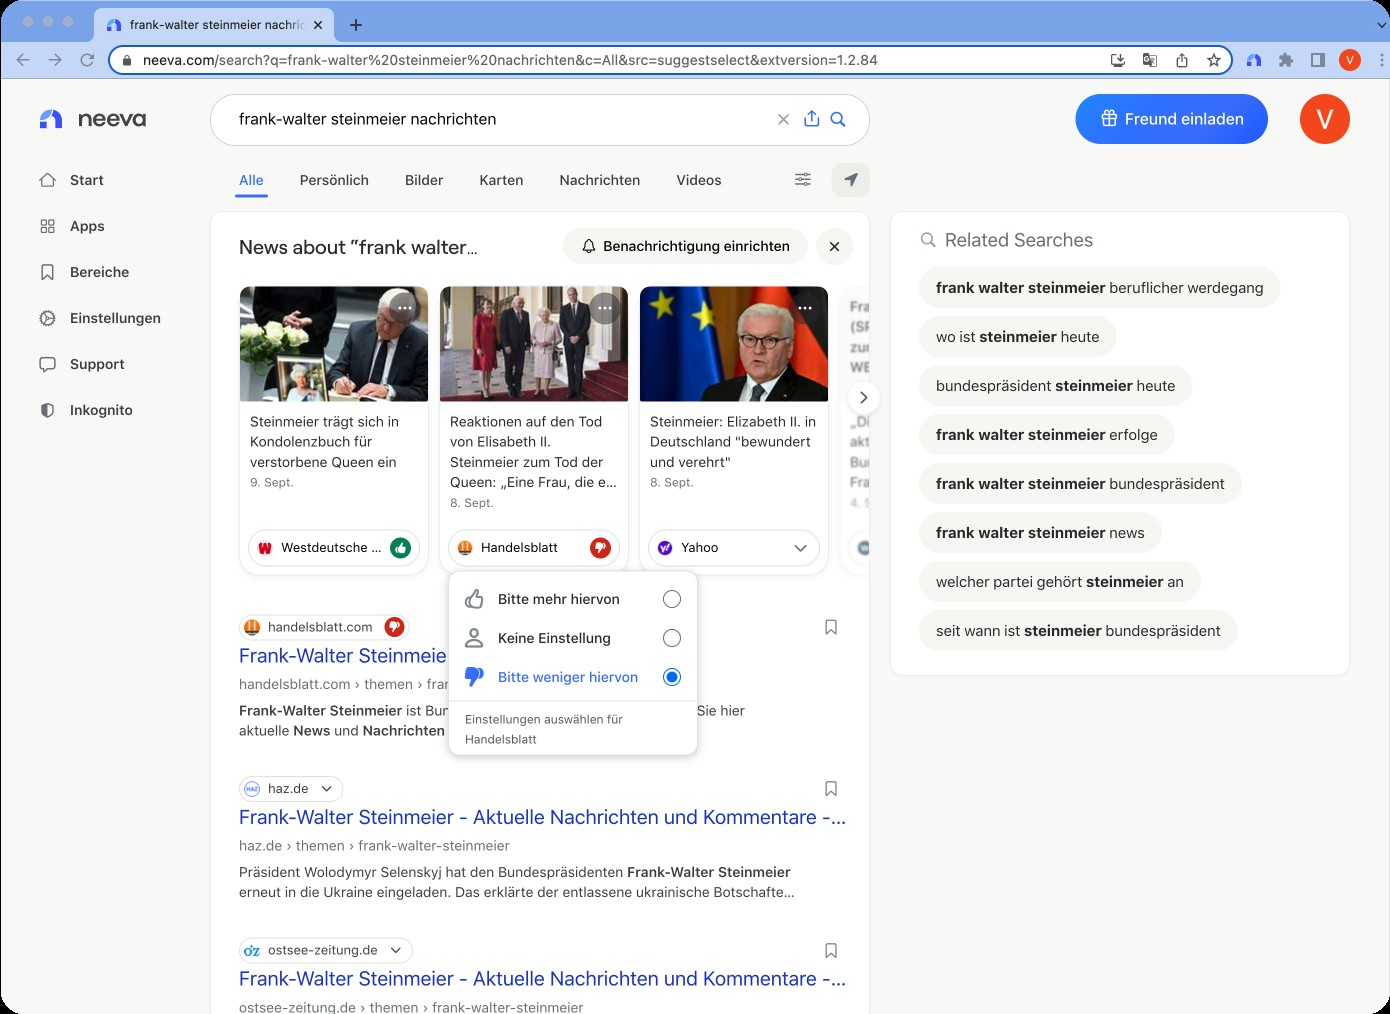Click 'Benachrichtigung einrichten' button
1390x1014 pixels.
pos(685,246)
